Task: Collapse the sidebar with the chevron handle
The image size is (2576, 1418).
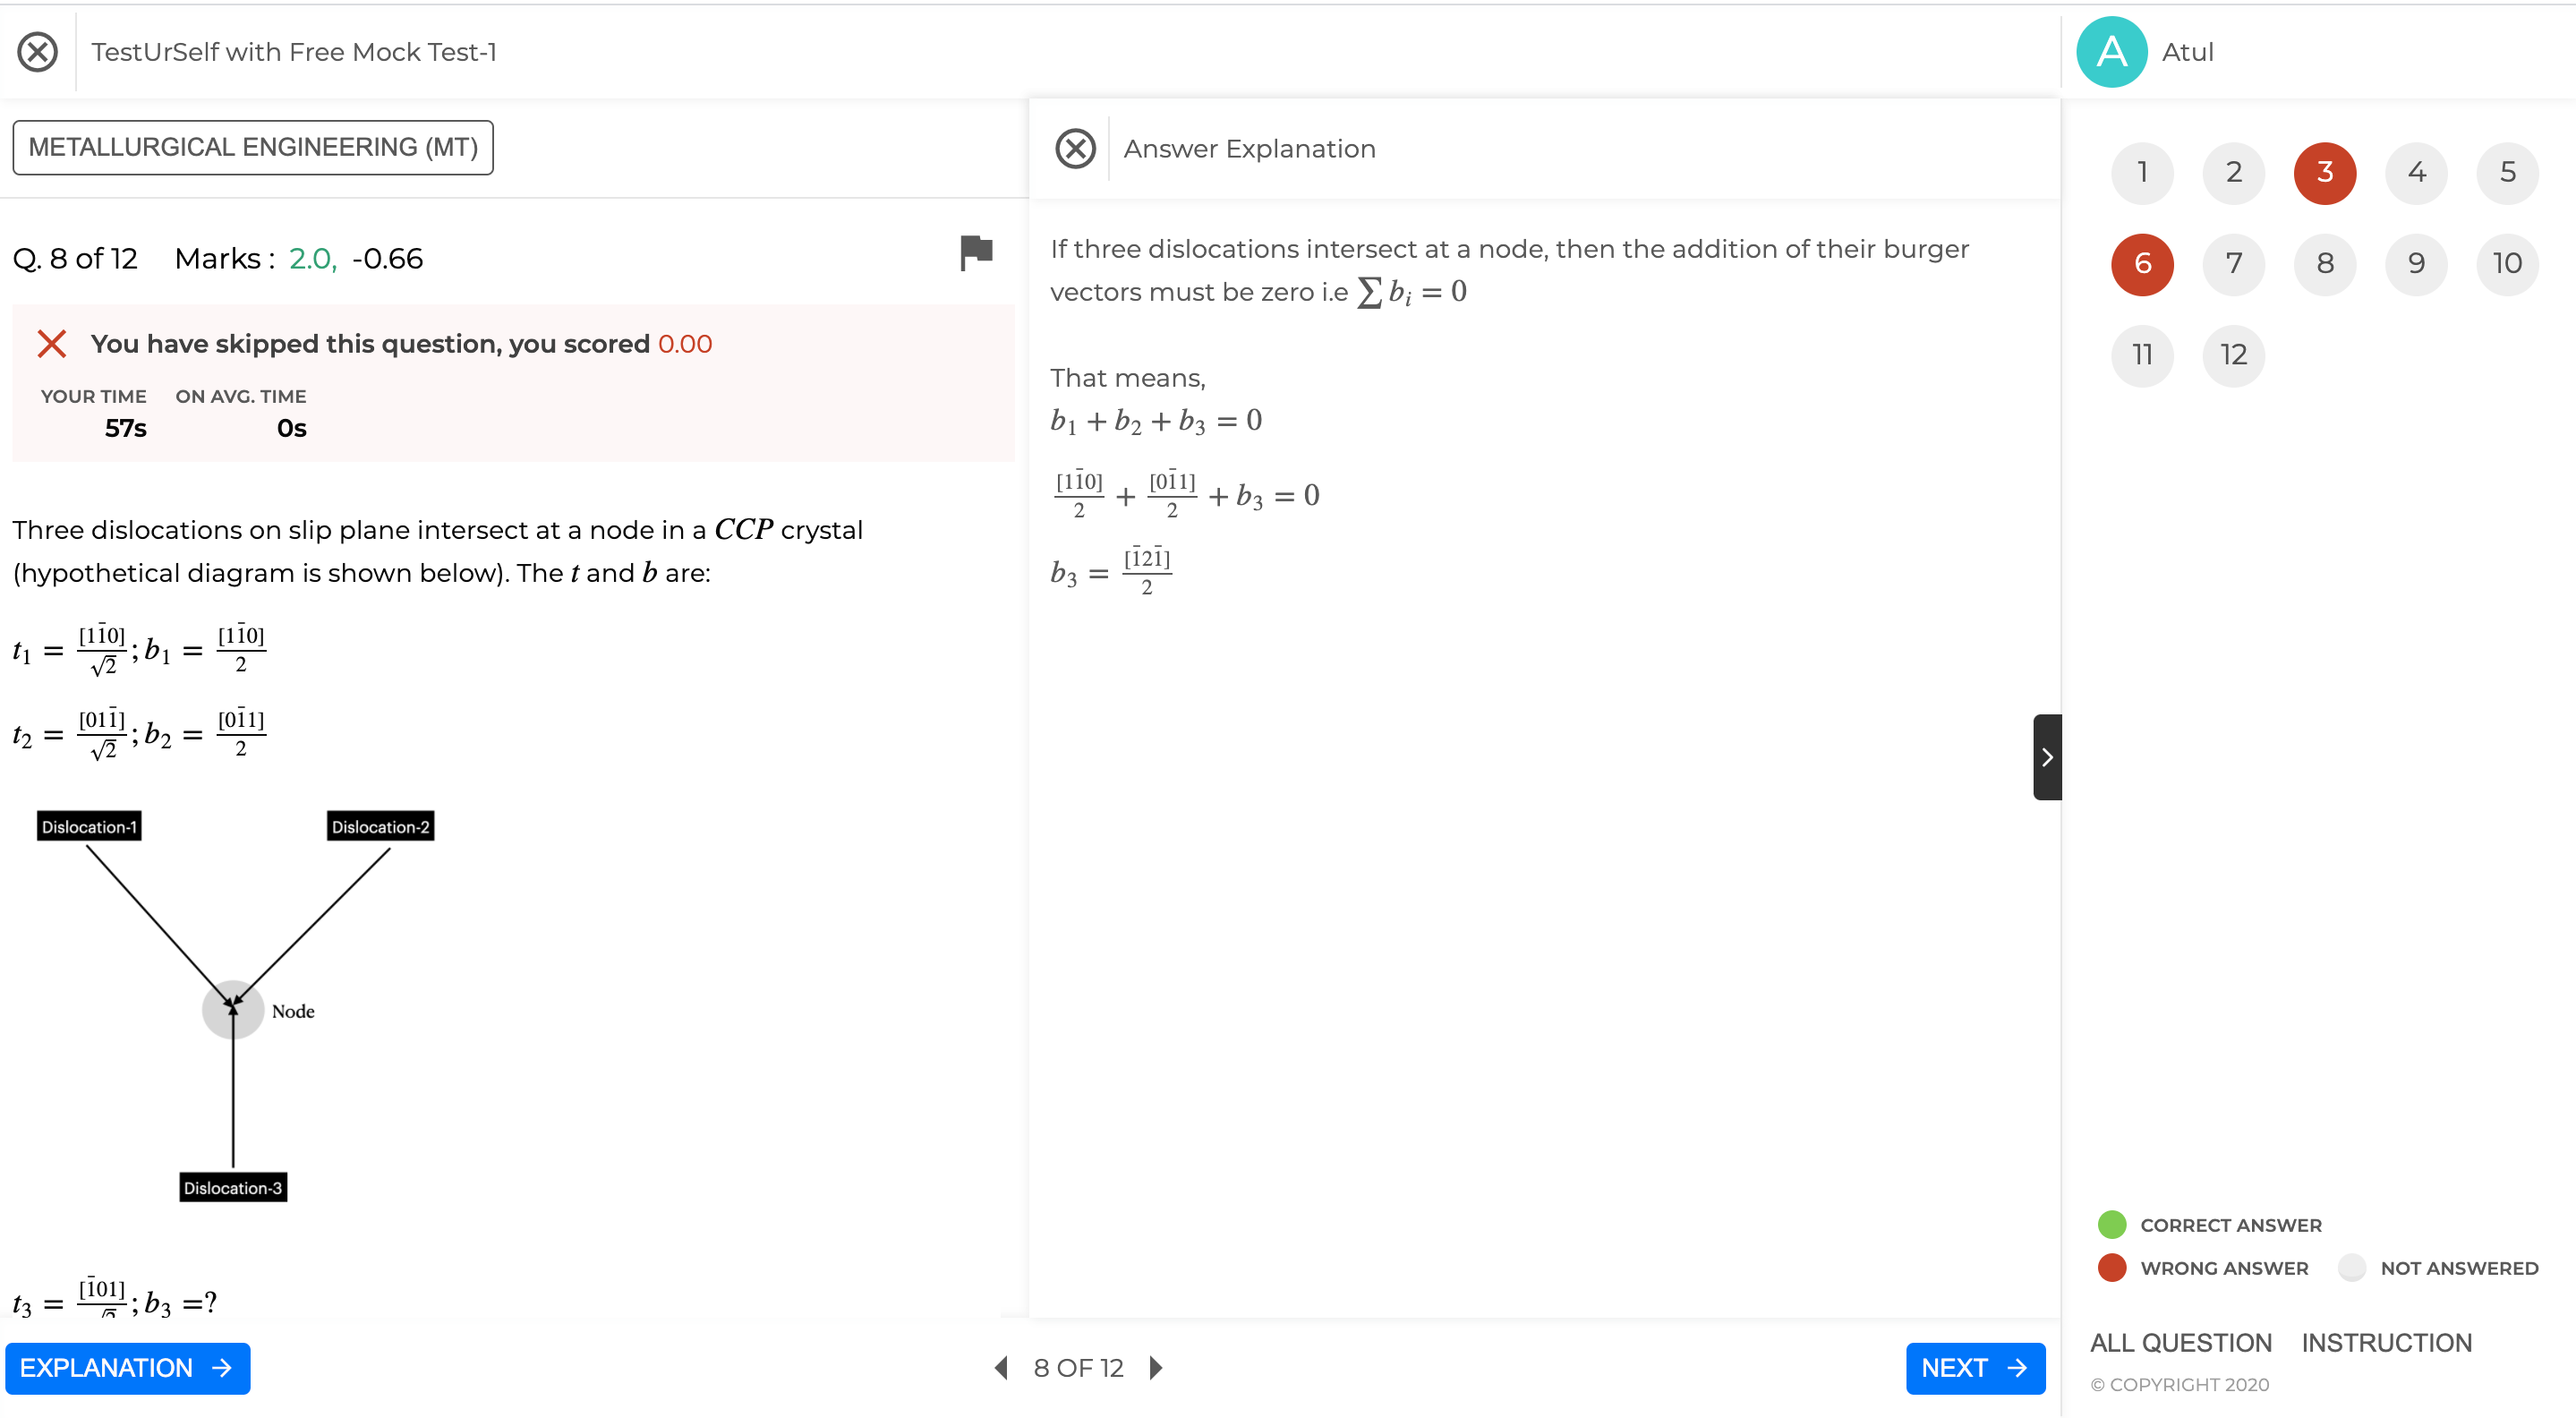Action: pos(2046,757)
